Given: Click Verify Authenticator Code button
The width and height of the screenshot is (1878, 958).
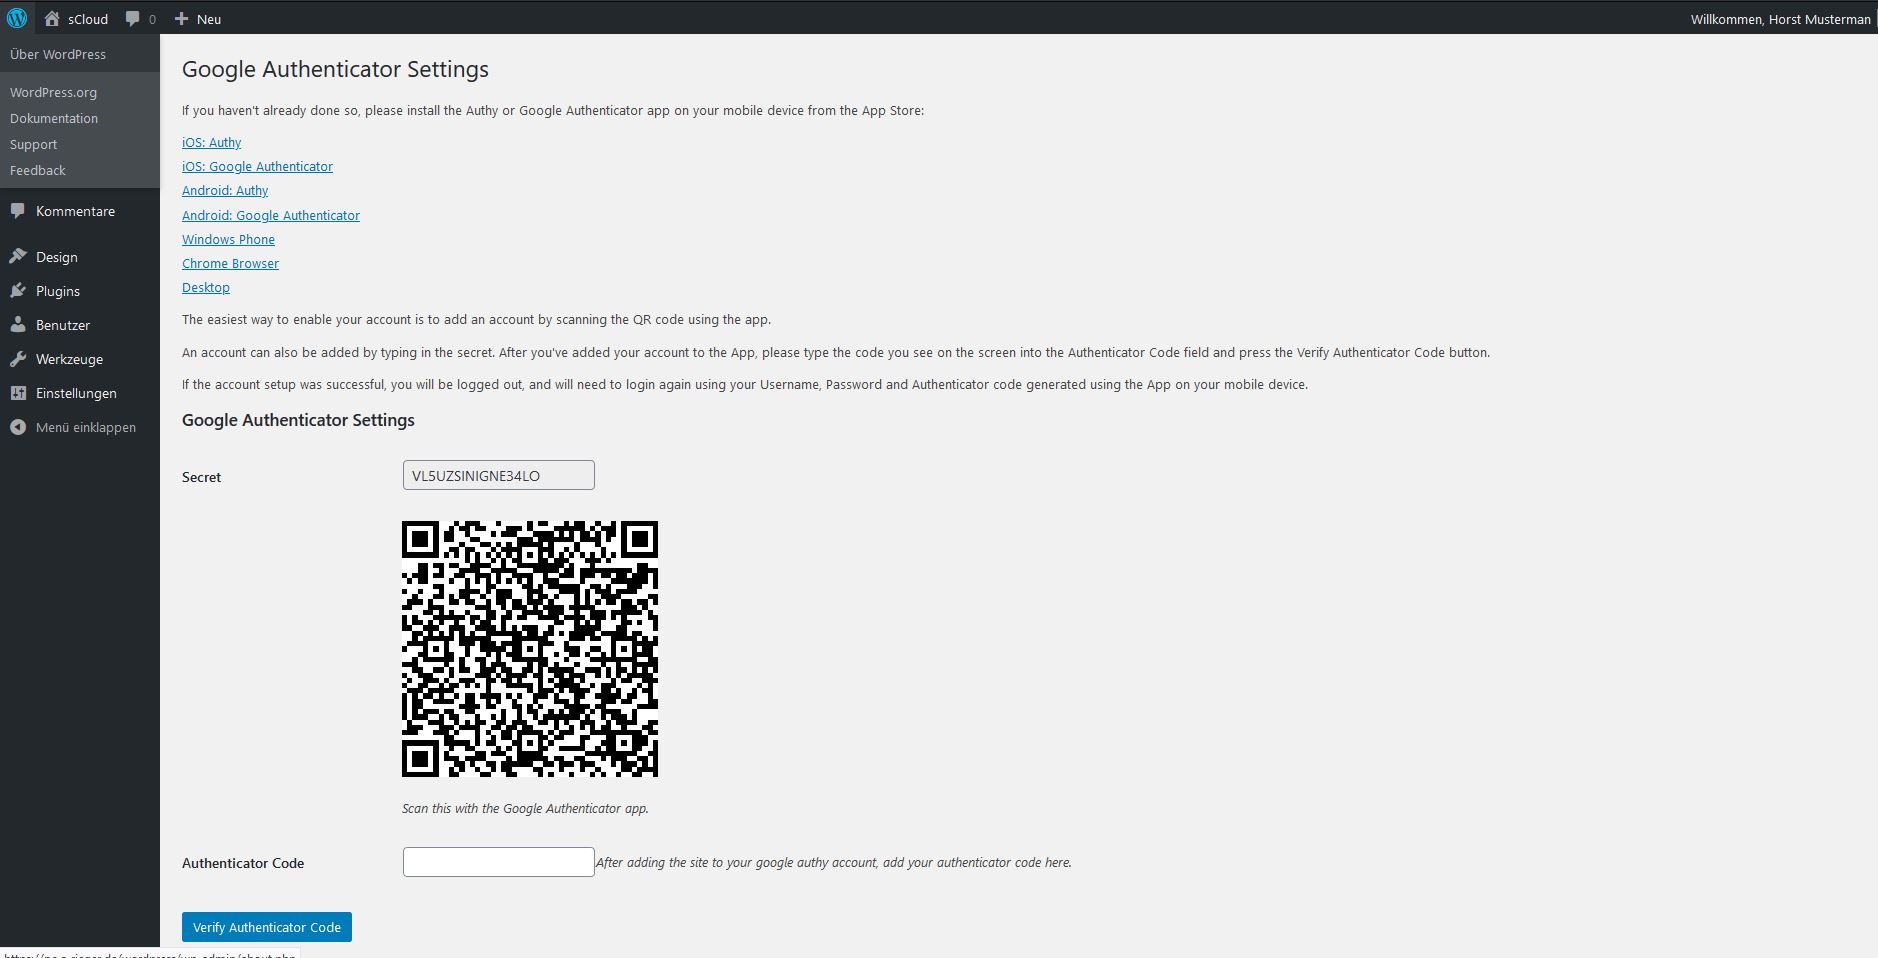Looking at the screenshot, I should point(267,927).
